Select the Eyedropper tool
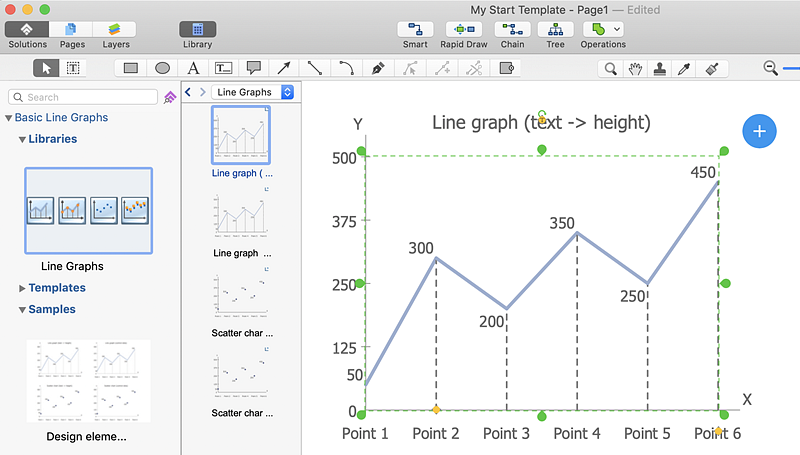The width and height of the screenshot is (800, 455). 685,69
